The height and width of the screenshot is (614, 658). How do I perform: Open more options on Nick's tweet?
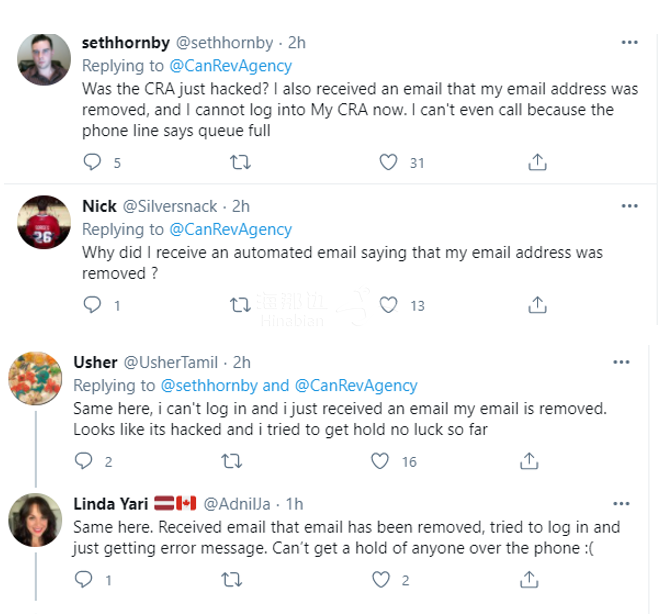click(629, 206)
